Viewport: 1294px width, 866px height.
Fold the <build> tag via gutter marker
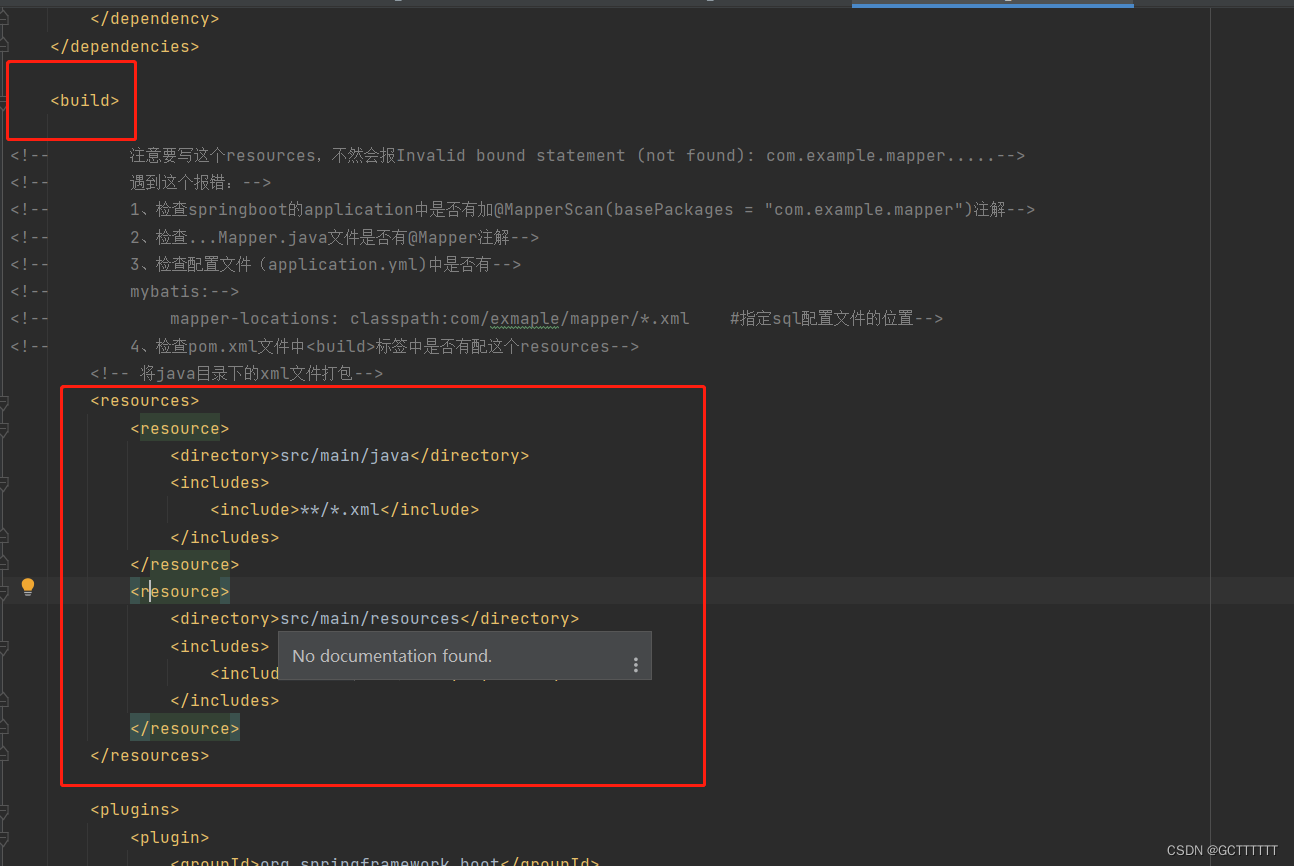pyautogui.click(x=4, y=101)
